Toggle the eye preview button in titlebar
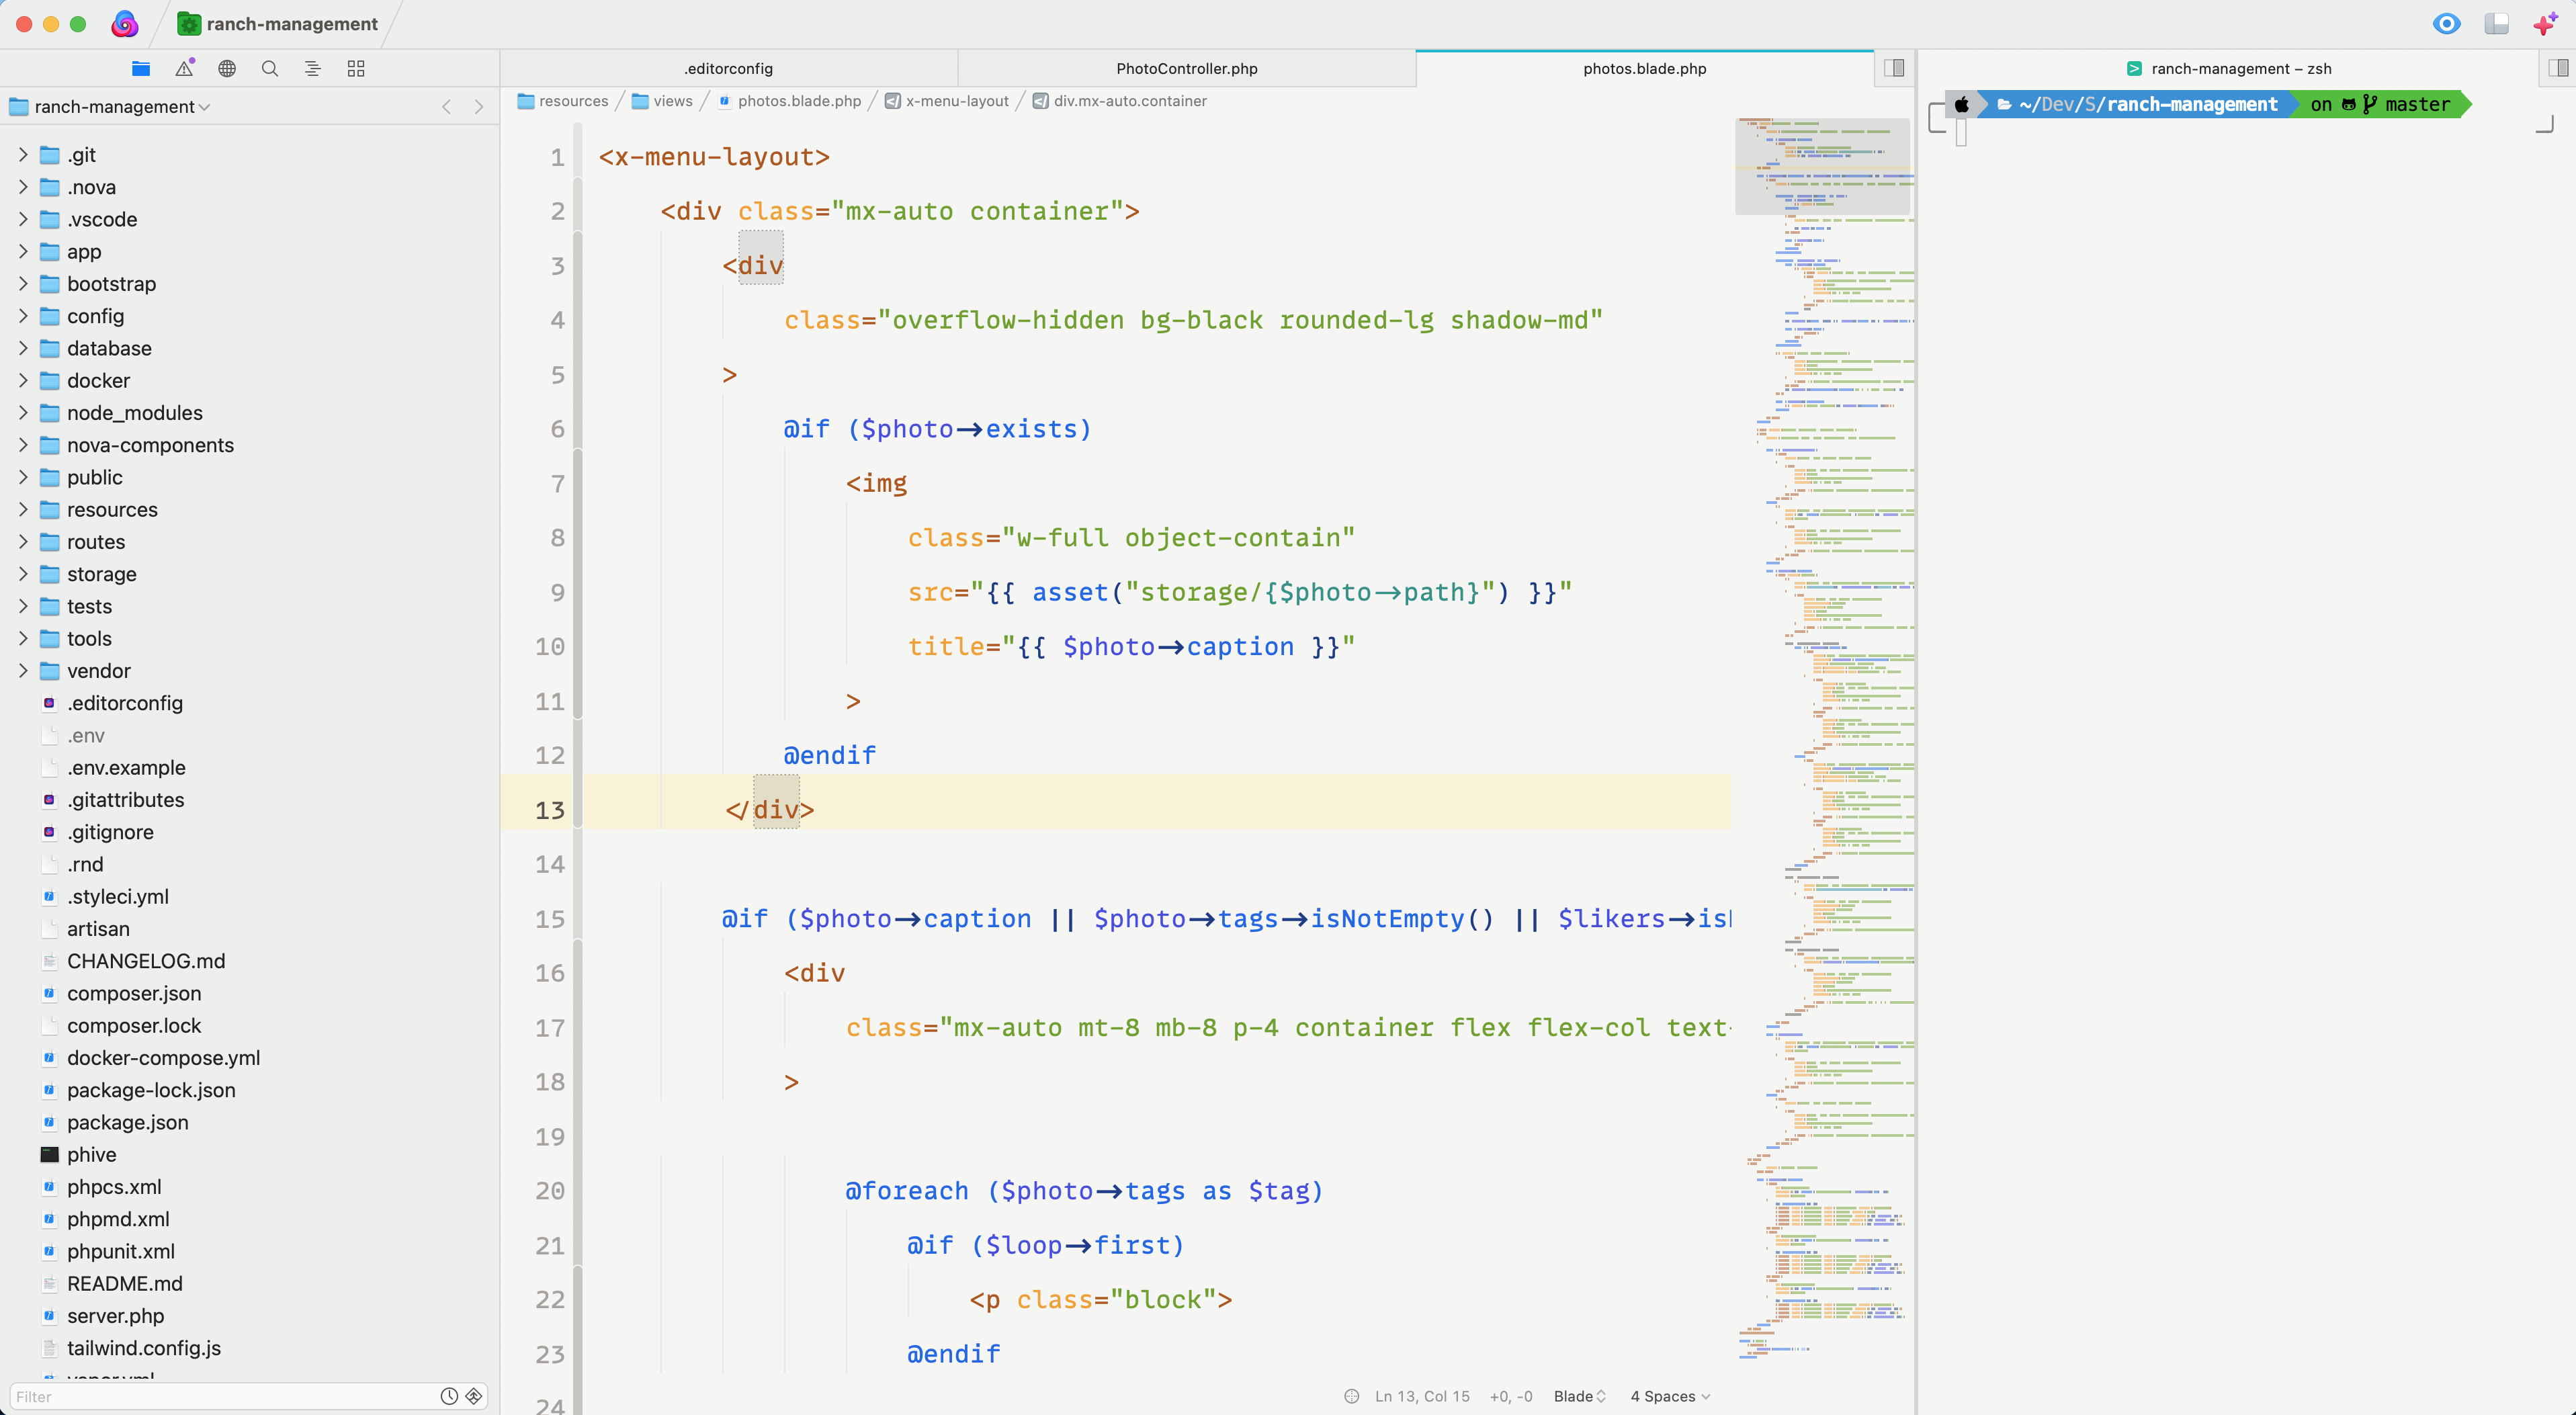The width and height of the screenshot is (2576, 1415). (2446, 24)
